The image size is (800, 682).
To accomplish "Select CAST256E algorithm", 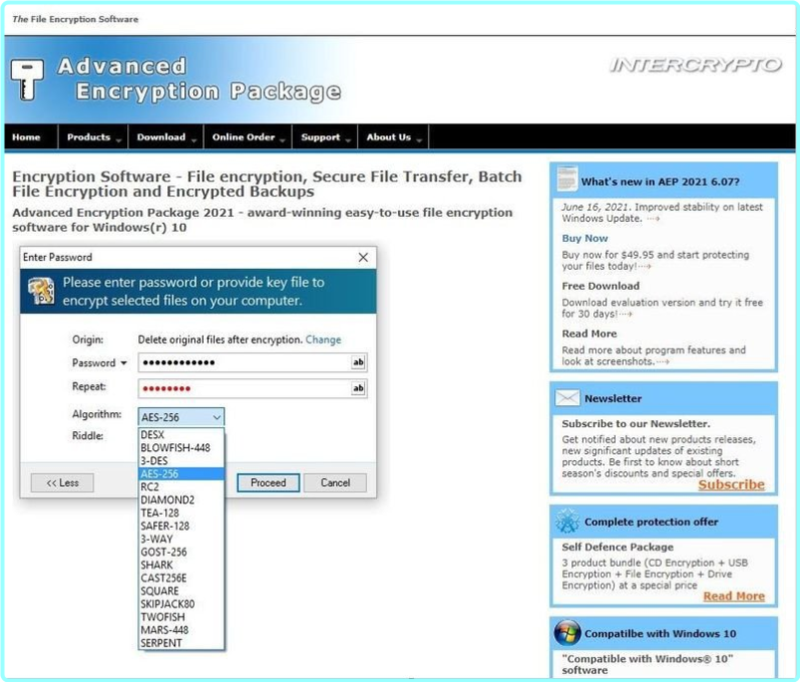I will click(181, 577).
